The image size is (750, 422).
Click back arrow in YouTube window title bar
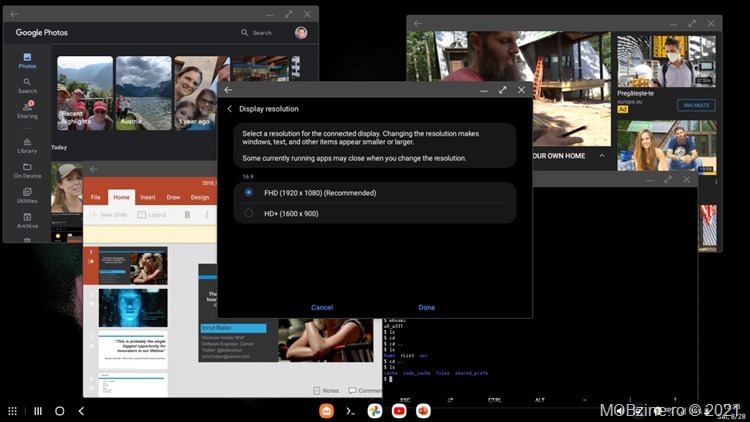pos(418,23)
